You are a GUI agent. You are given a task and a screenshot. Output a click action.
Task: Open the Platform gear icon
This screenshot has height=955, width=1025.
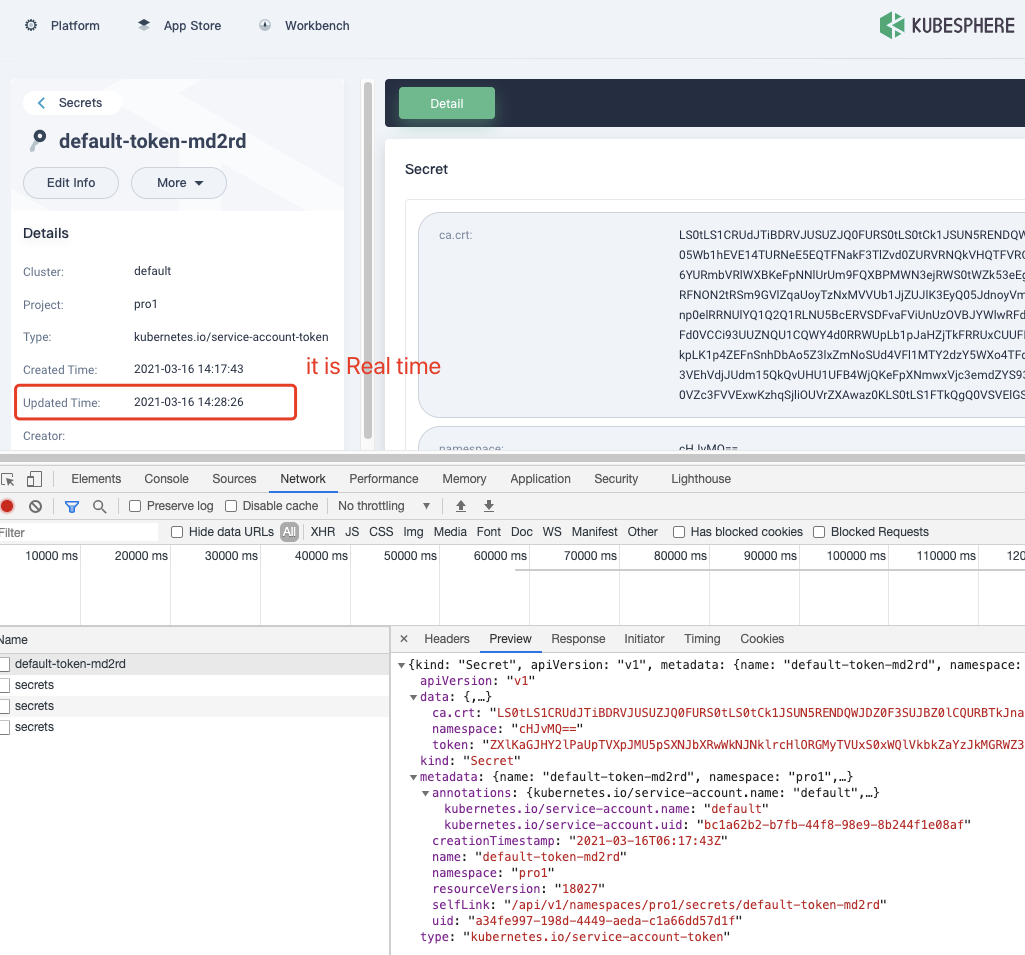coord(31,25)
